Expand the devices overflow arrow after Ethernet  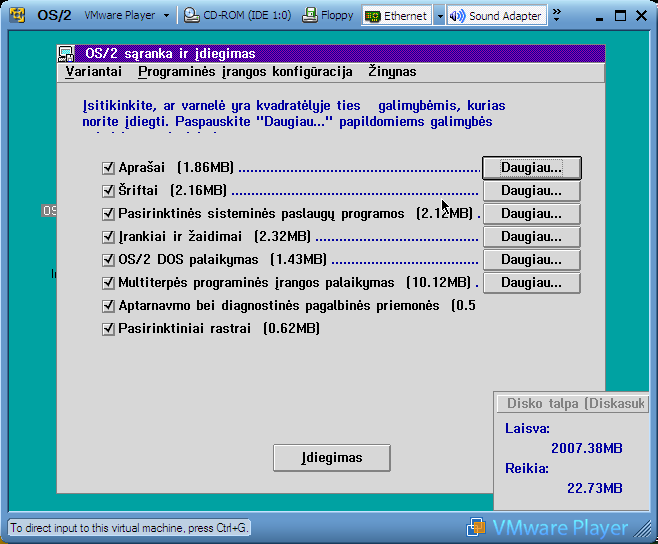tap(439, 16)
